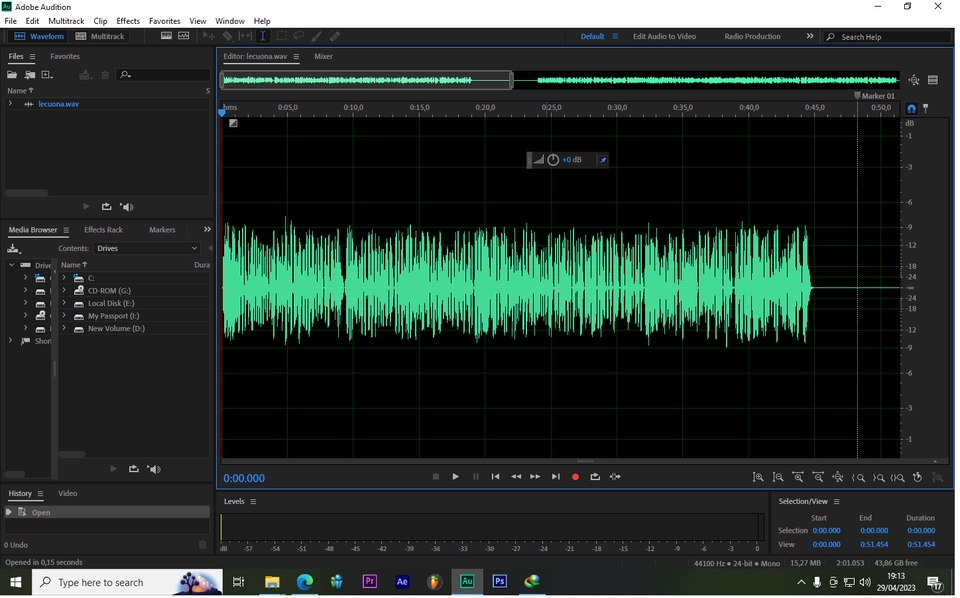Open Premiere Pro from the taskbar
Screen dimensions: 960x598
point(369,582)
